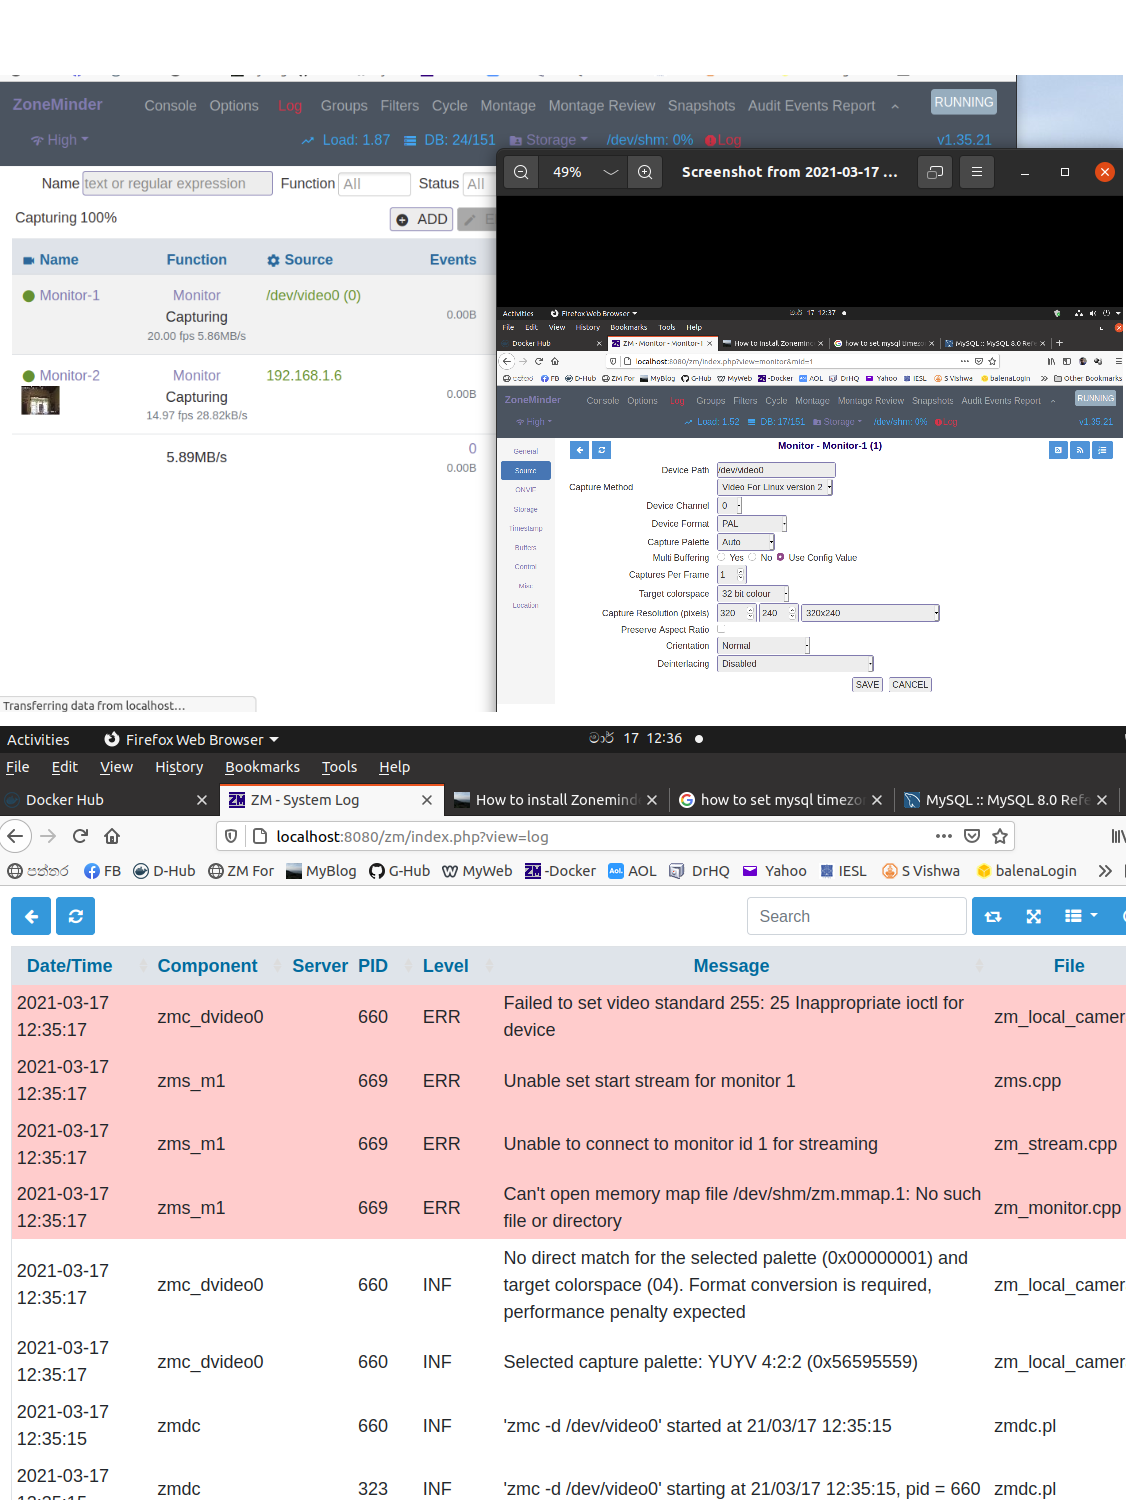This screenshot has height=1500, width=1126.
Task: Click the /dev/video0 (0) source link
Action: point(313,296)
